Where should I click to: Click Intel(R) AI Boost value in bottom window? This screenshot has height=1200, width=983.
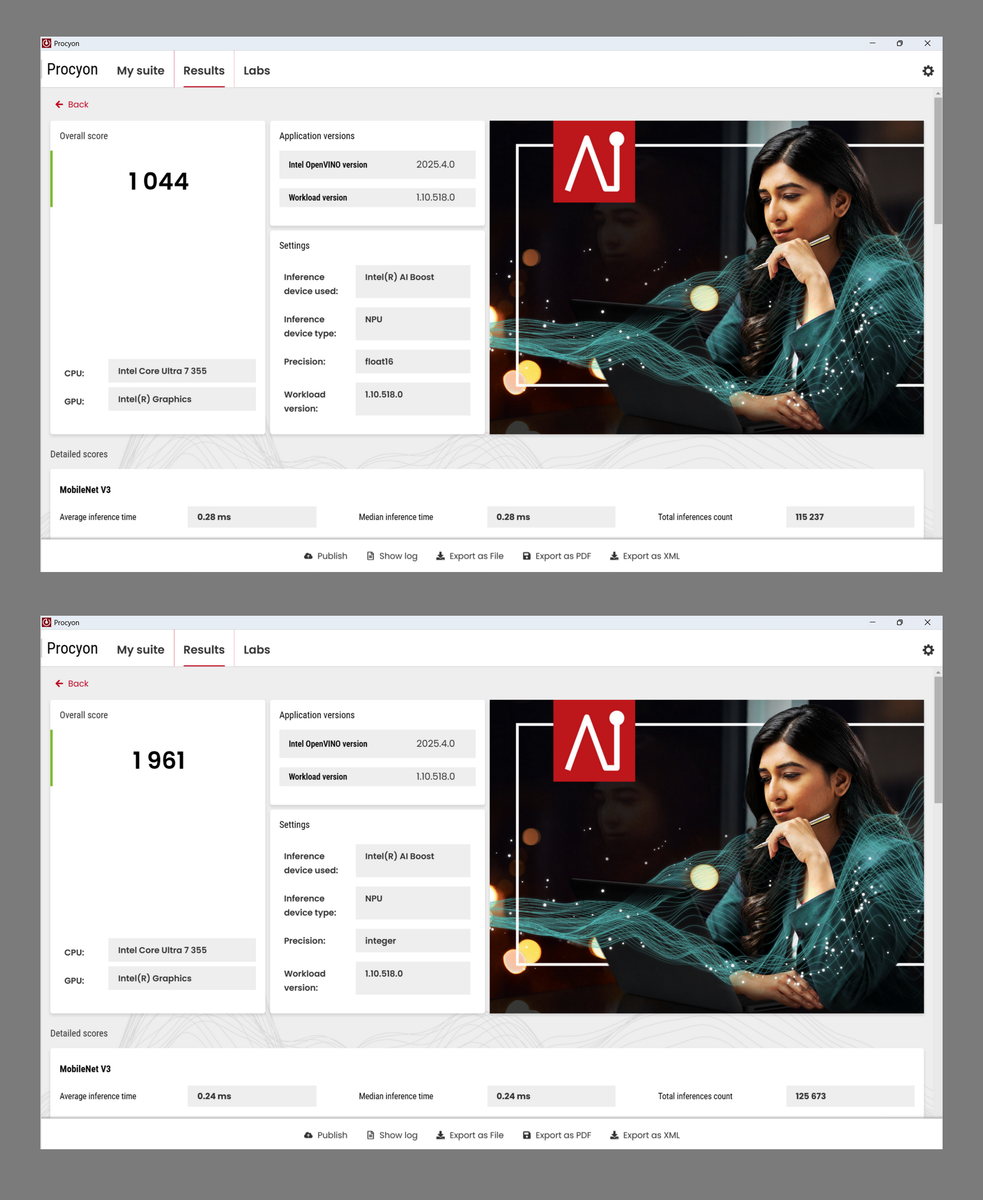click(413, 860)
